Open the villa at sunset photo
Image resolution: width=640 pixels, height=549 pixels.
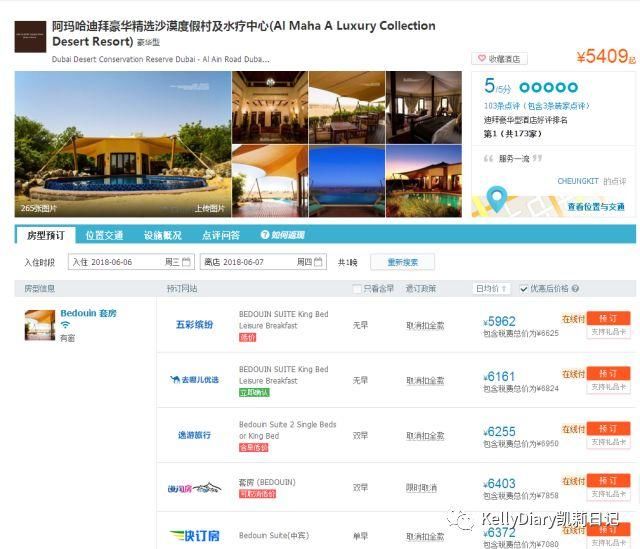tap(424, 181)
